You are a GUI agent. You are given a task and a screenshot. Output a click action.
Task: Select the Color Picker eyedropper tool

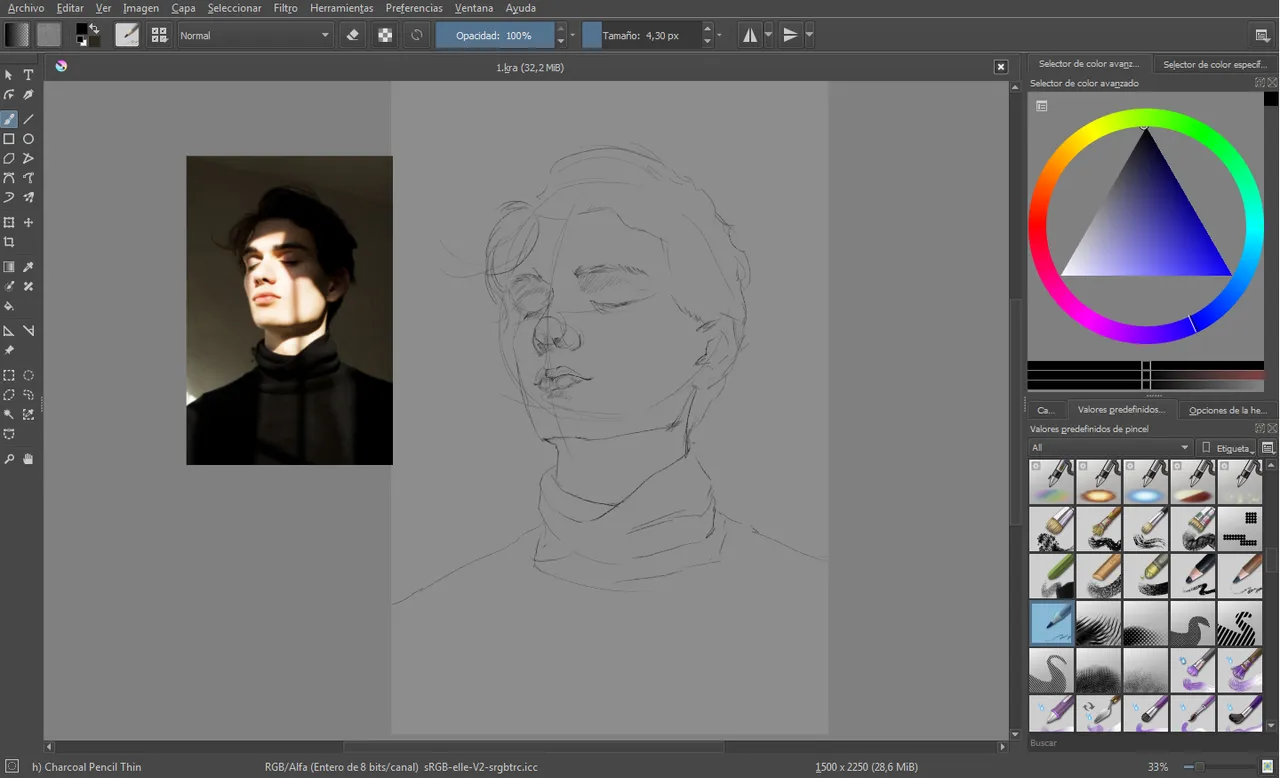pos(28,267)
